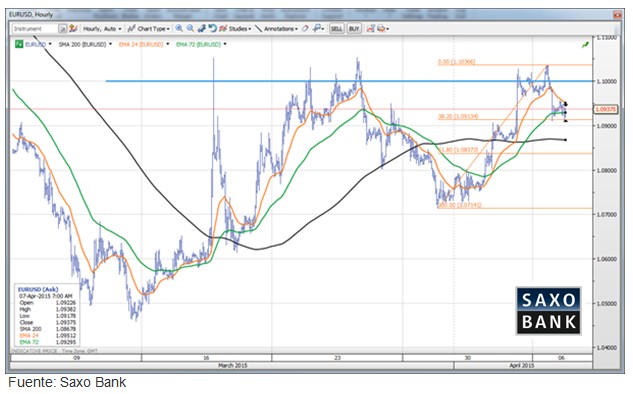The height and width of the screenshot is (394, 633).
Task: Close the EURUSD Hourly chart window
Action: [617, 15]
